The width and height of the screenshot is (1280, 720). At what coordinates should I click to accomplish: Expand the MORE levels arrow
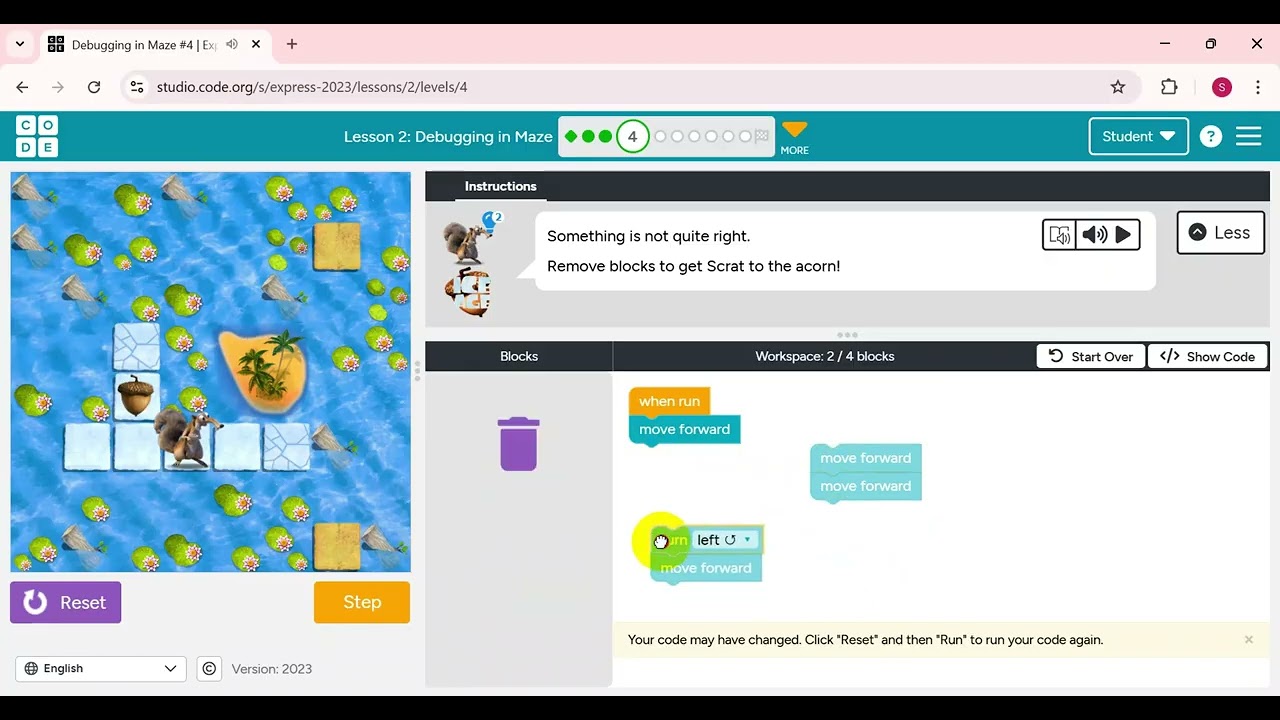[x=794, y=137]
